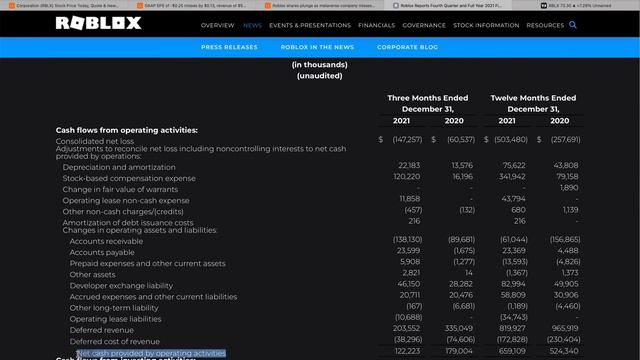Click the Operating lease non-cash expense label
The width and height of the screenshot is (640, 360).
[x=126, y=200]
